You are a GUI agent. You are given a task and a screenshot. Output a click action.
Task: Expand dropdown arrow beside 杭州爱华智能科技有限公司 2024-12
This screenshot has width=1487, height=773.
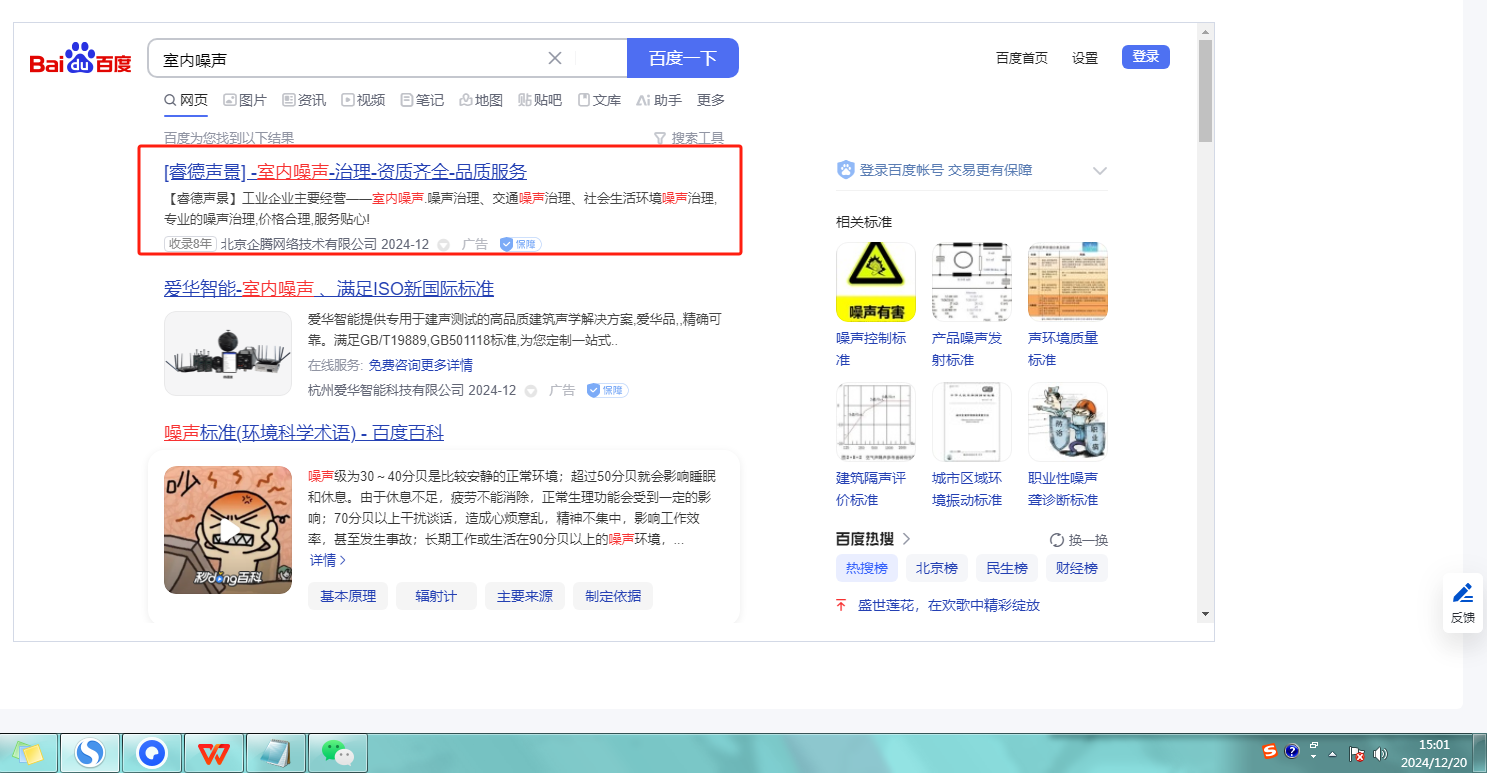pos(531,391)
